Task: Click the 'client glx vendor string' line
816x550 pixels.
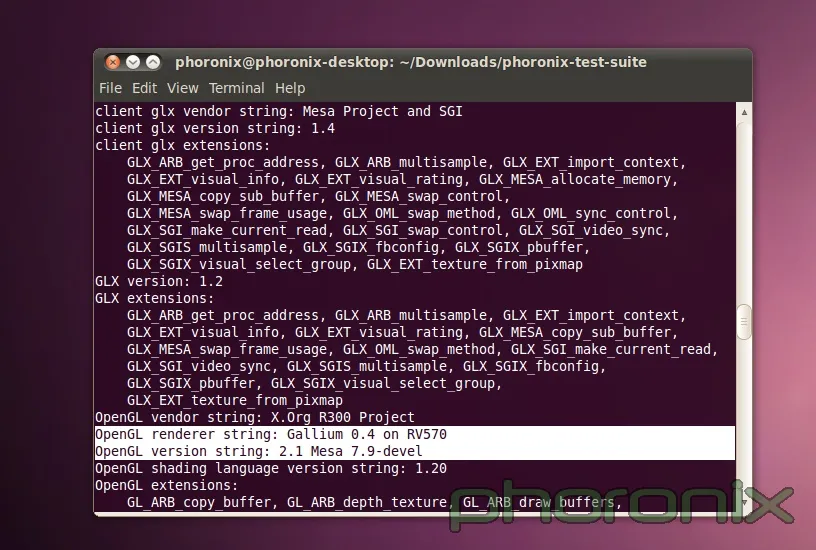Action: click(x=278, y=111)
